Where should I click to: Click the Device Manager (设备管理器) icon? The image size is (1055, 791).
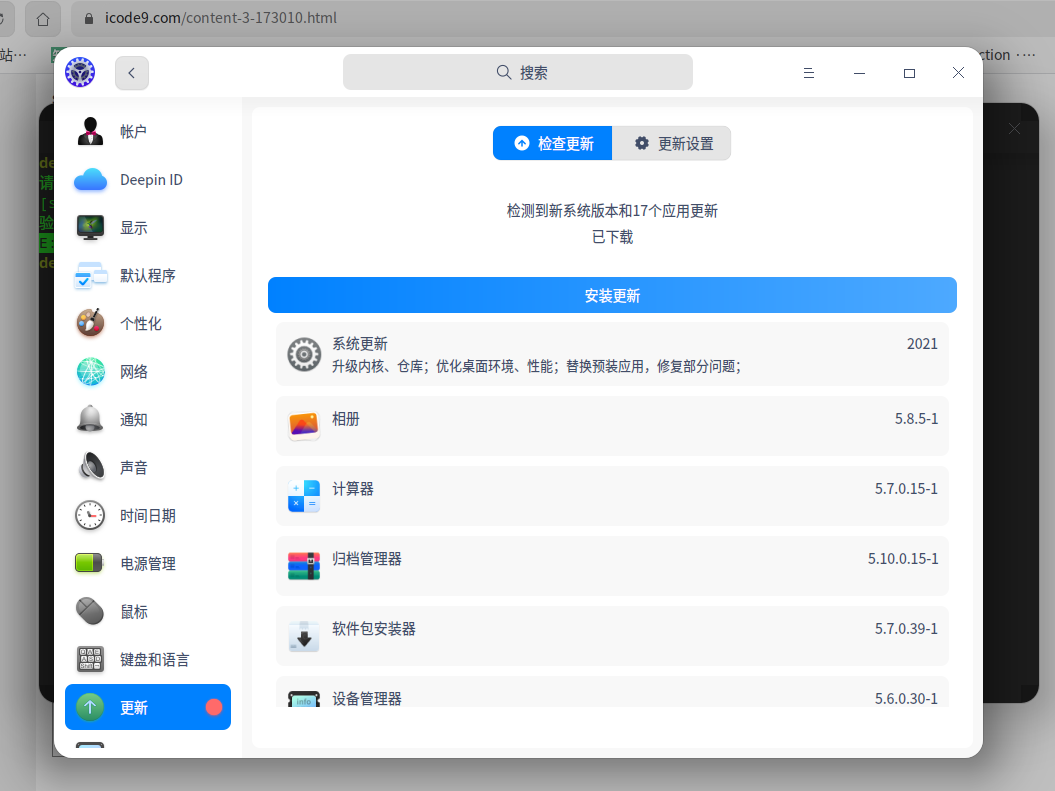304,700
